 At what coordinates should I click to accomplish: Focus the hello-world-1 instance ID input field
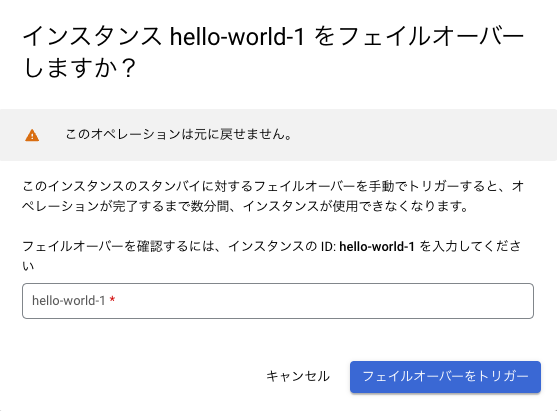click(x=278, y=301)
